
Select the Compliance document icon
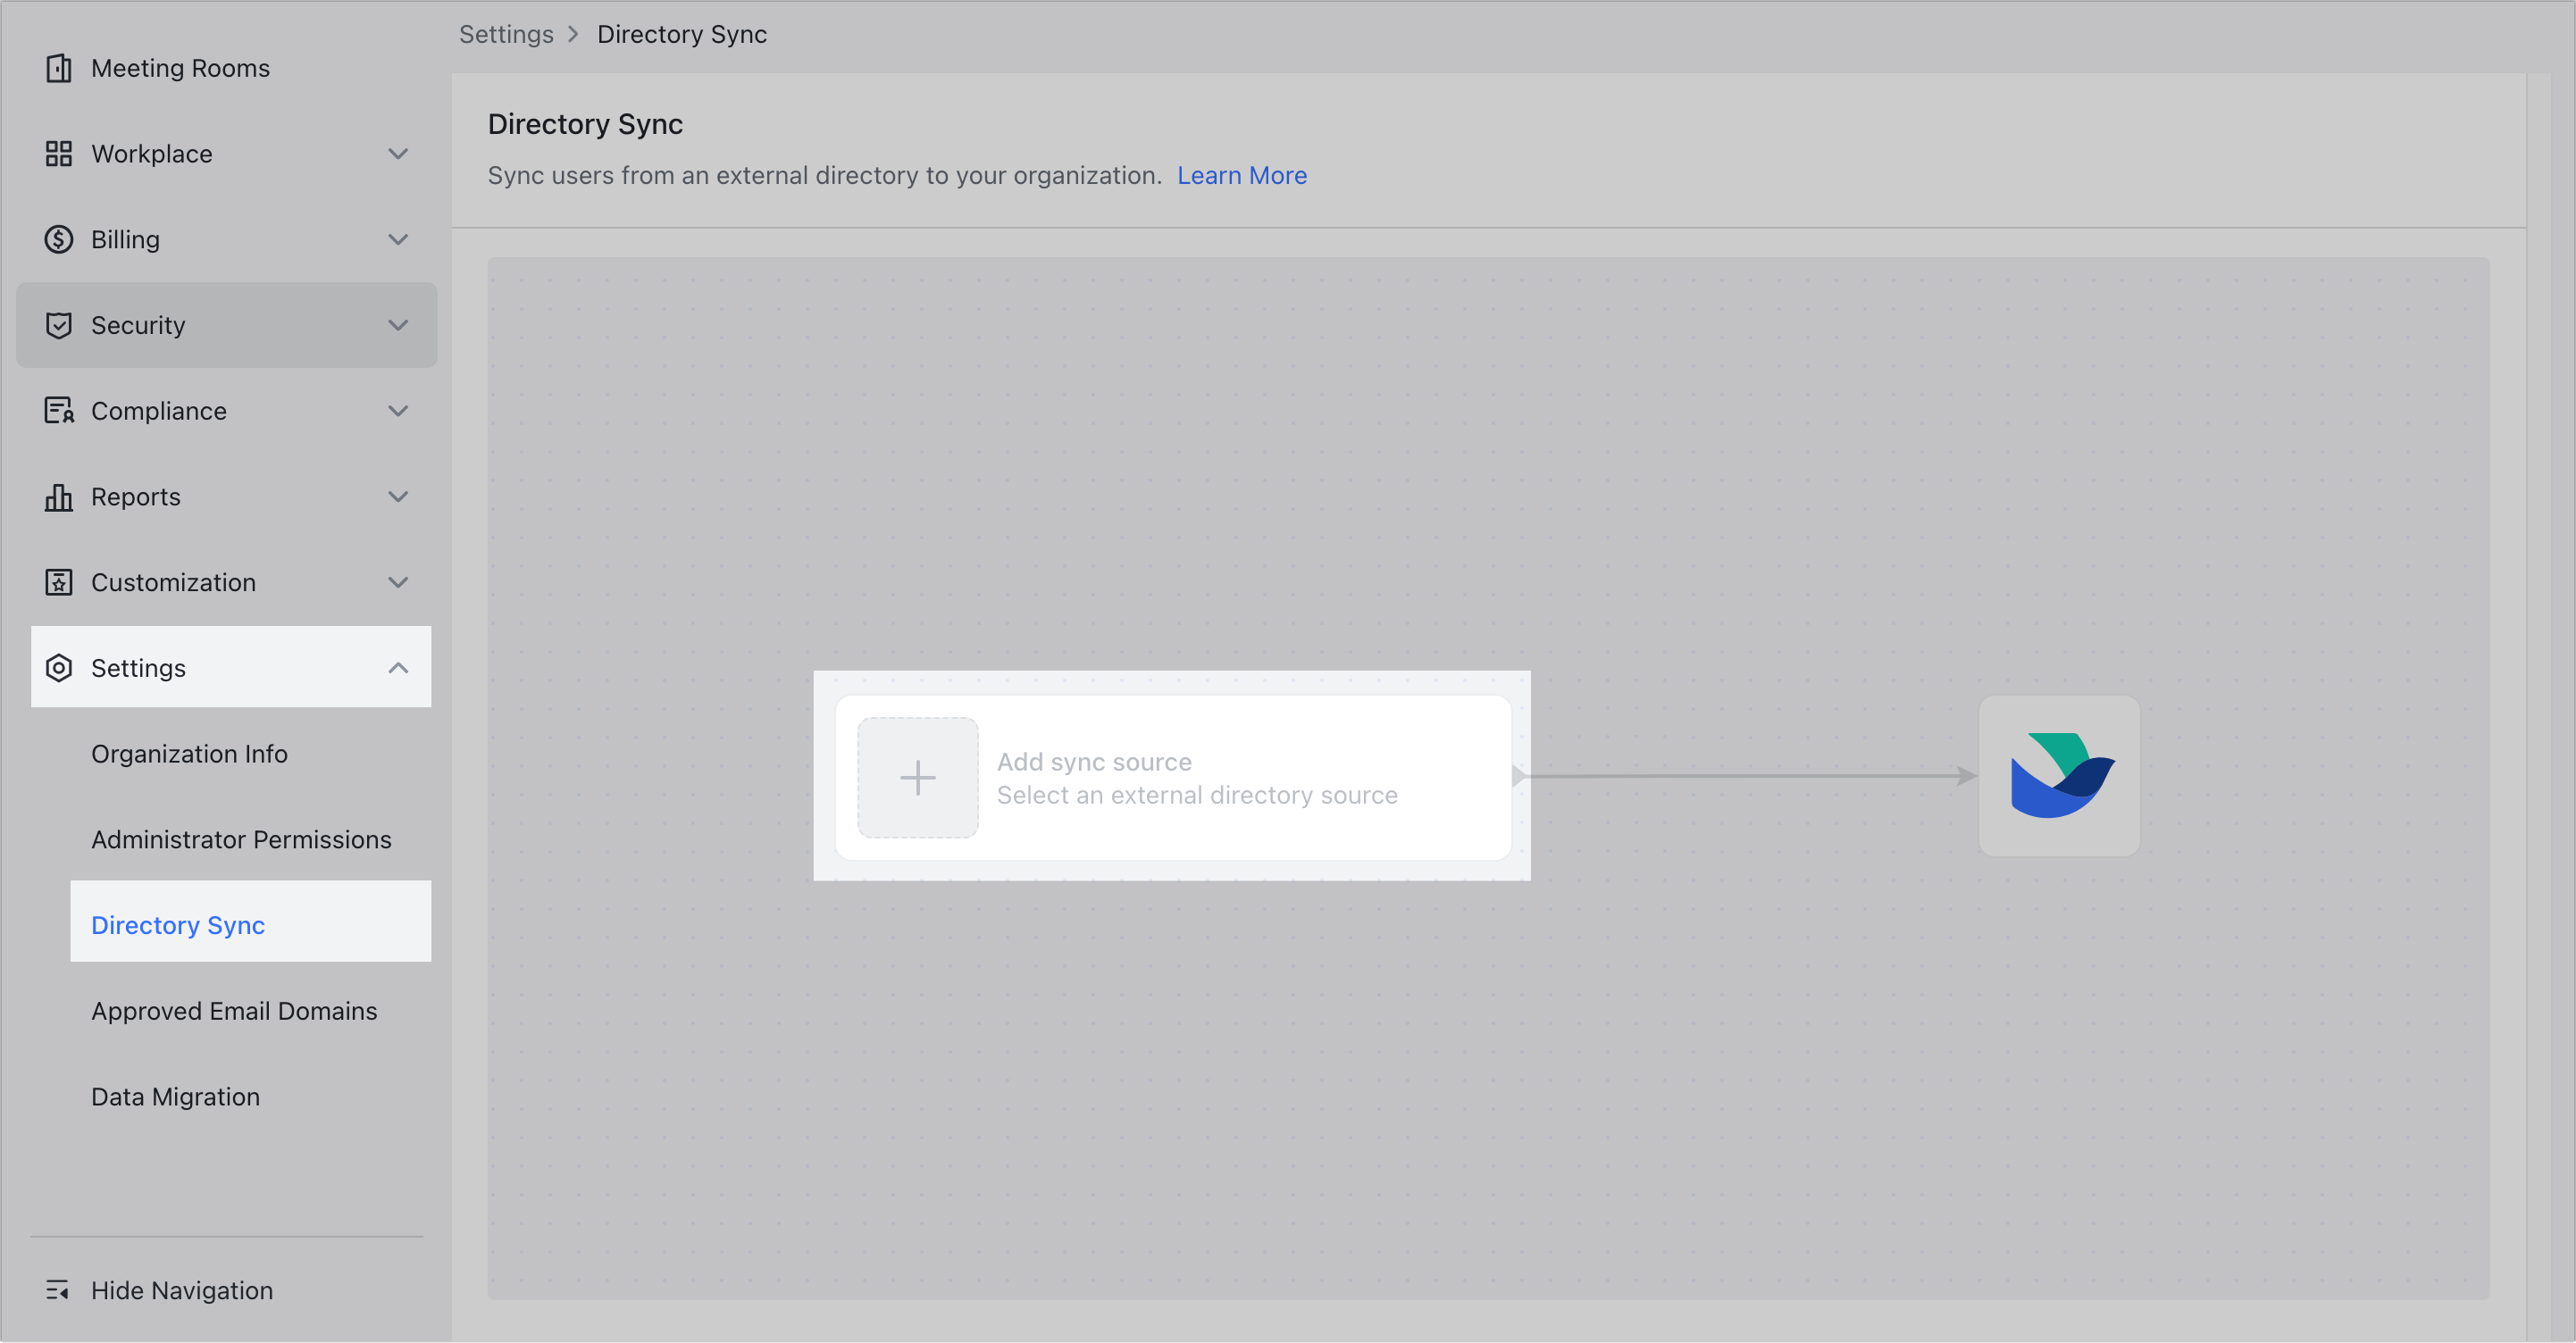59,410
